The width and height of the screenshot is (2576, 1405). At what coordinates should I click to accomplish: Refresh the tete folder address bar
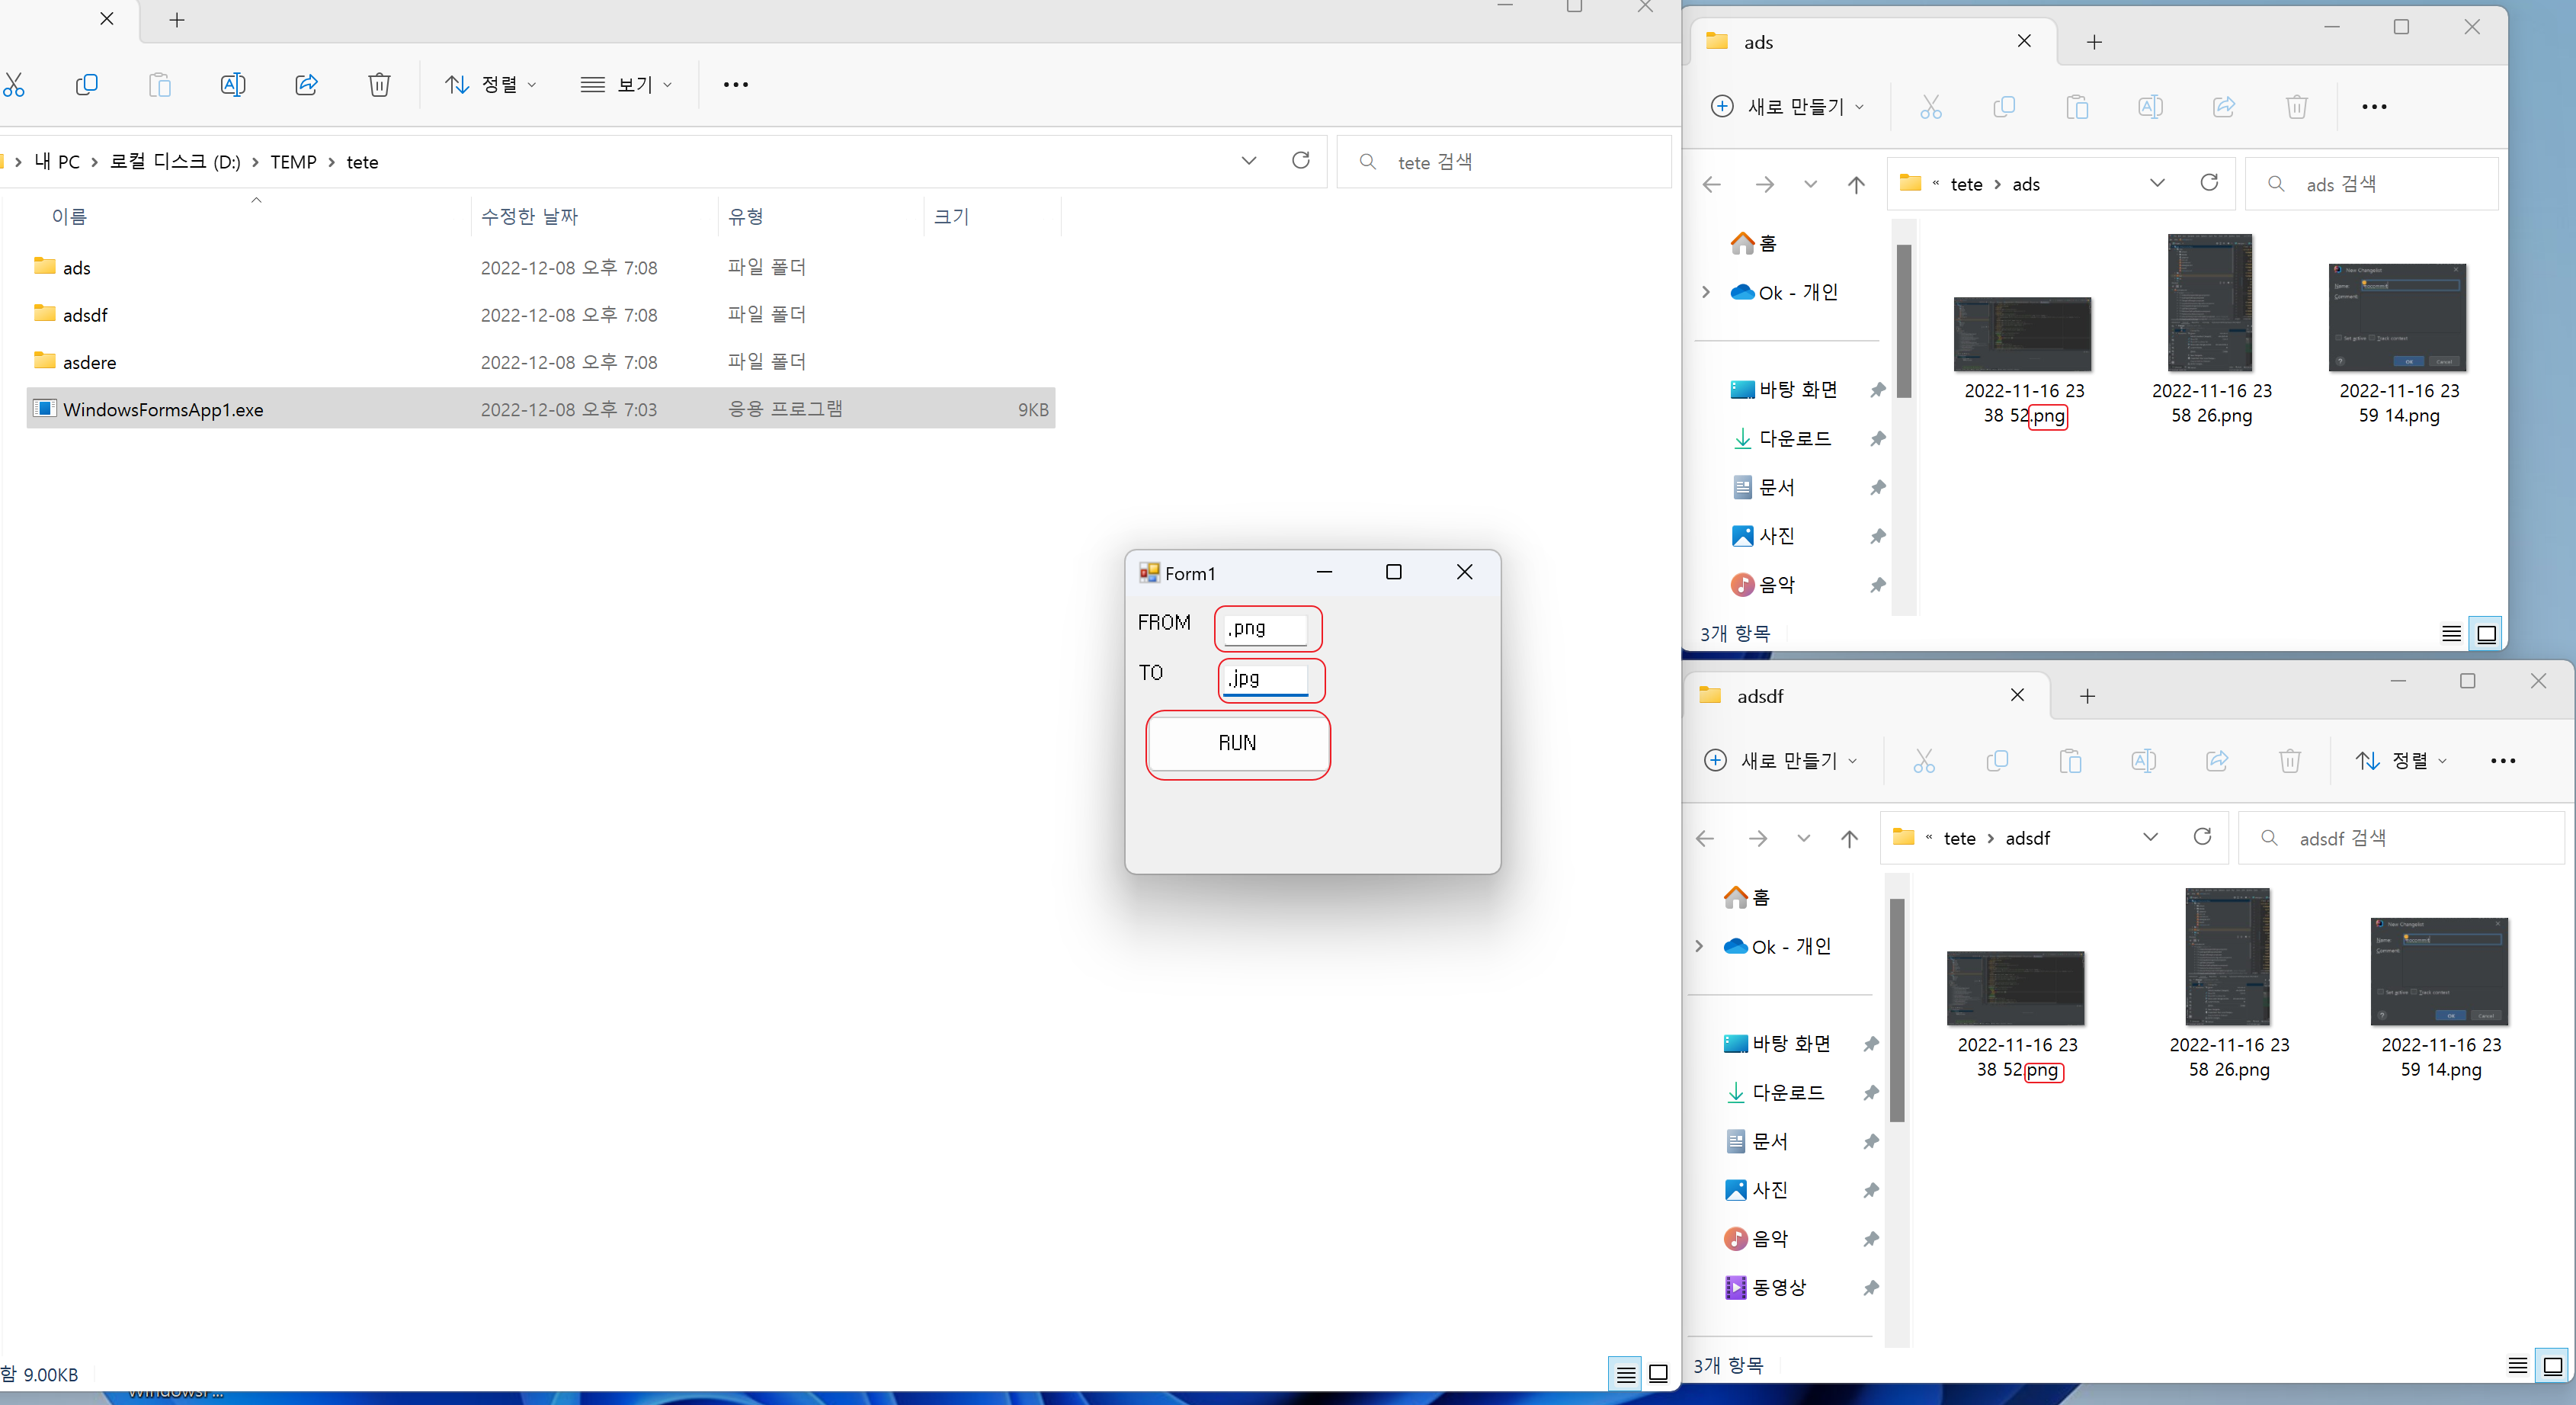(x=1300, y=161)
